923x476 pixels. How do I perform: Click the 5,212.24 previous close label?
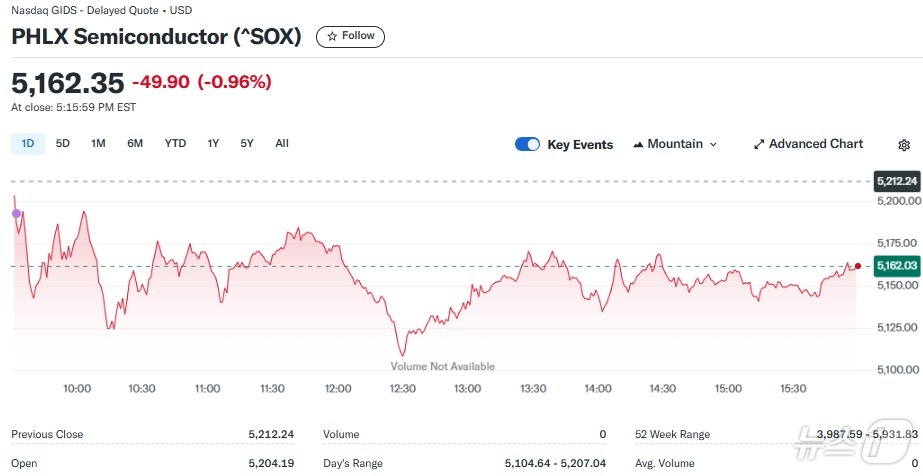coord(896,181)
